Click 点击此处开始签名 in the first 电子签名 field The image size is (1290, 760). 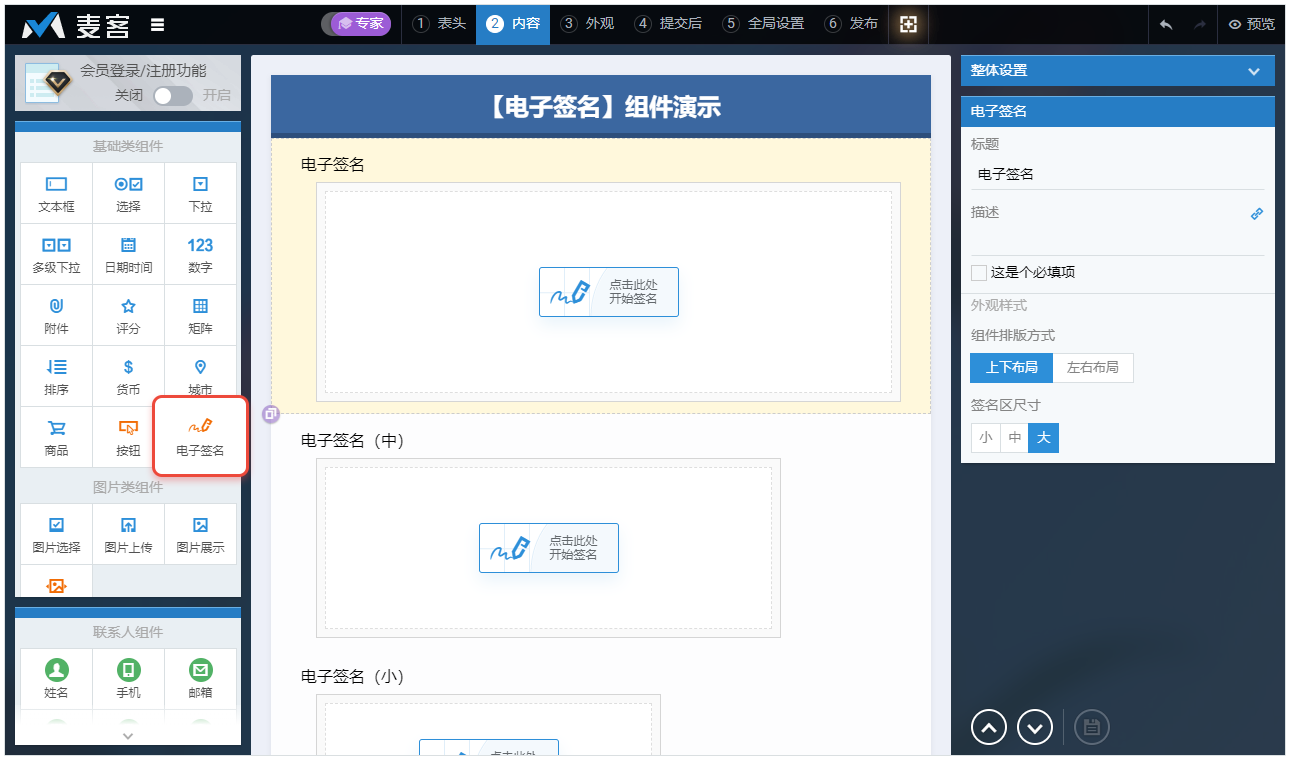(x=609, y=292)
